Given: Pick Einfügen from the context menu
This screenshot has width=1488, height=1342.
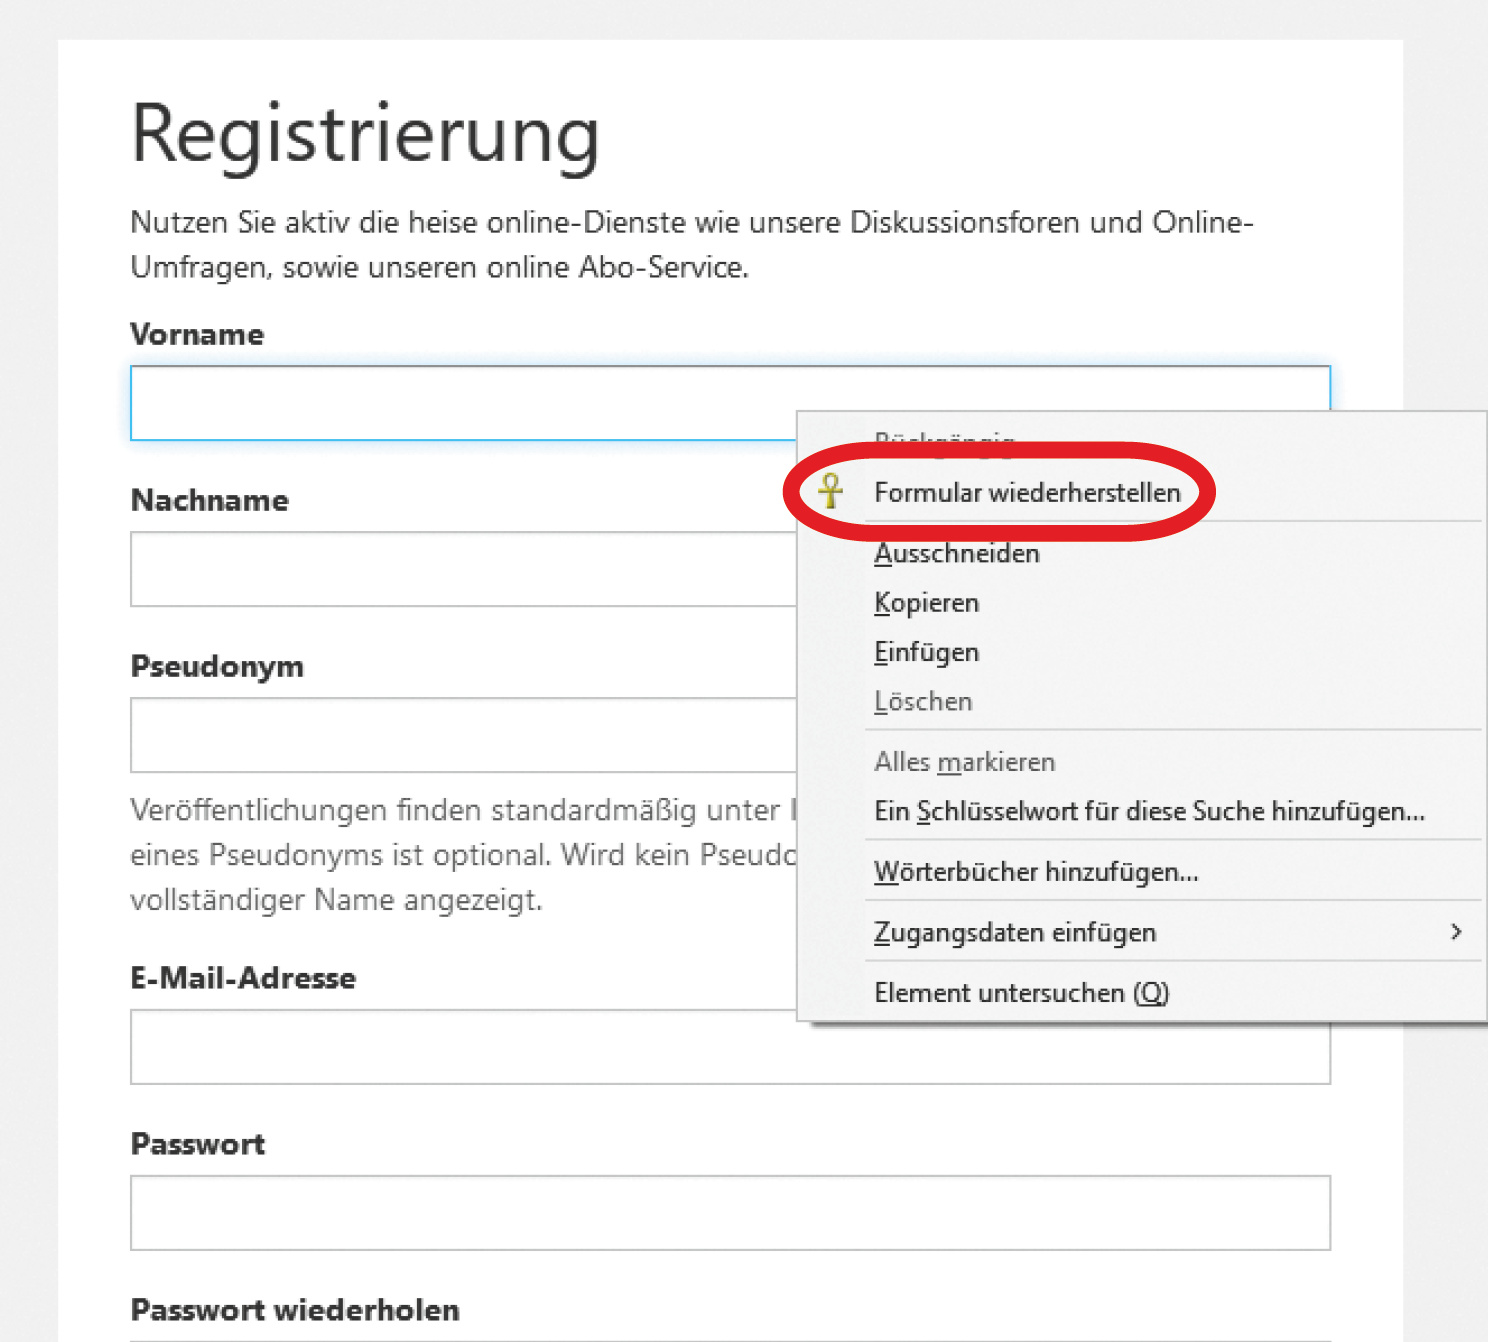Looking at the screenshot, I should [927, 652].
